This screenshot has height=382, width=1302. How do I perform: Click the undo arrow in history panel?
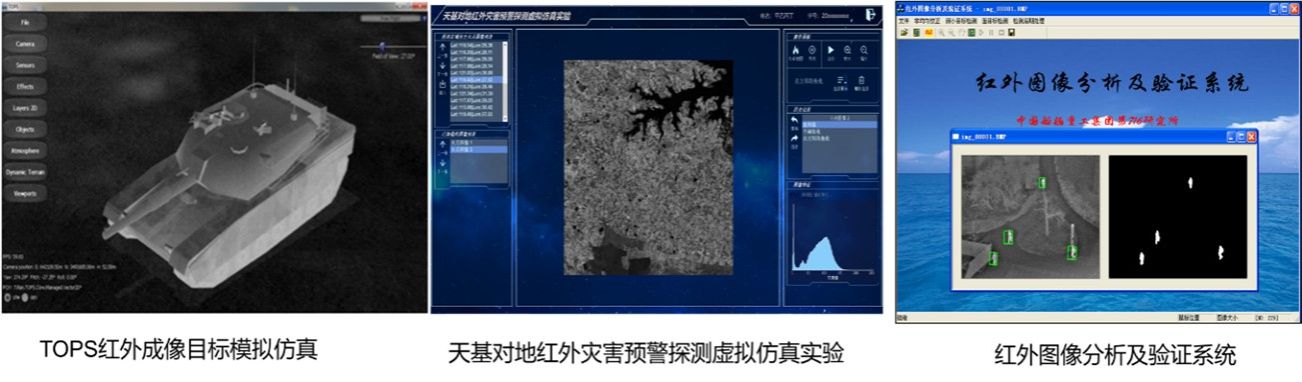pos(795,120)
